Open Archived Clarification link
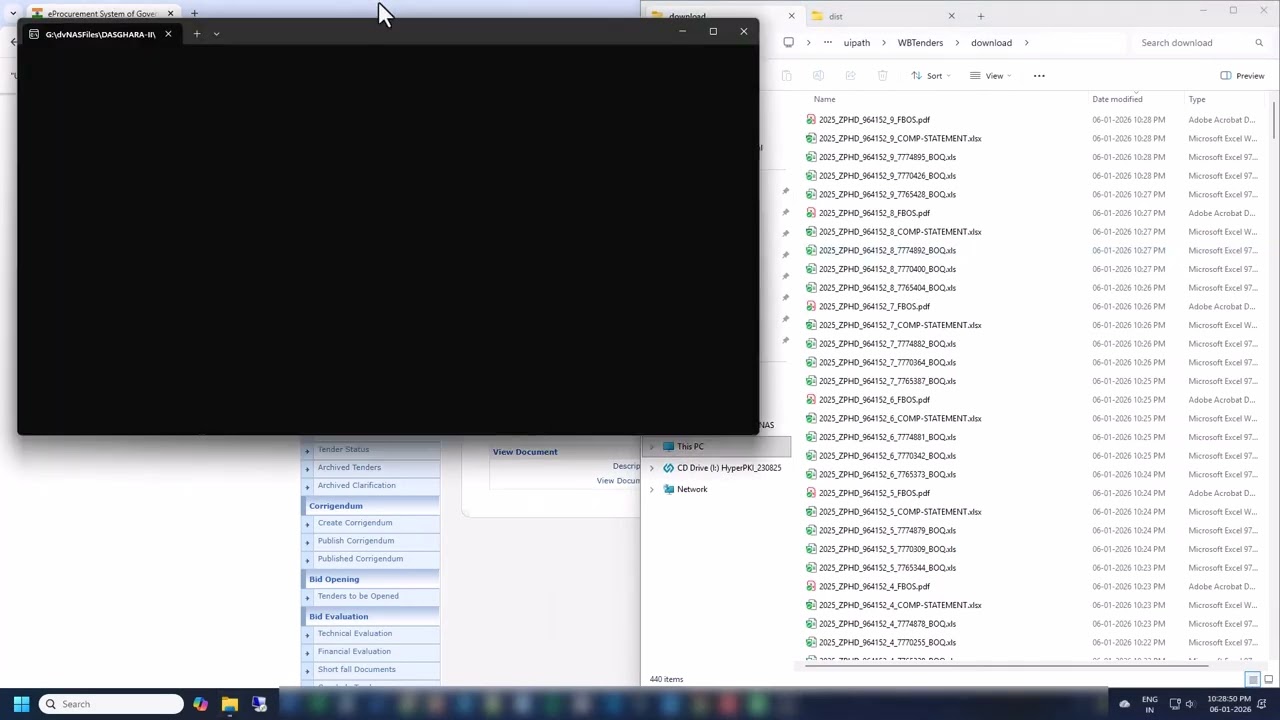This screenshot has height=720, width=1280. point(357,485)
